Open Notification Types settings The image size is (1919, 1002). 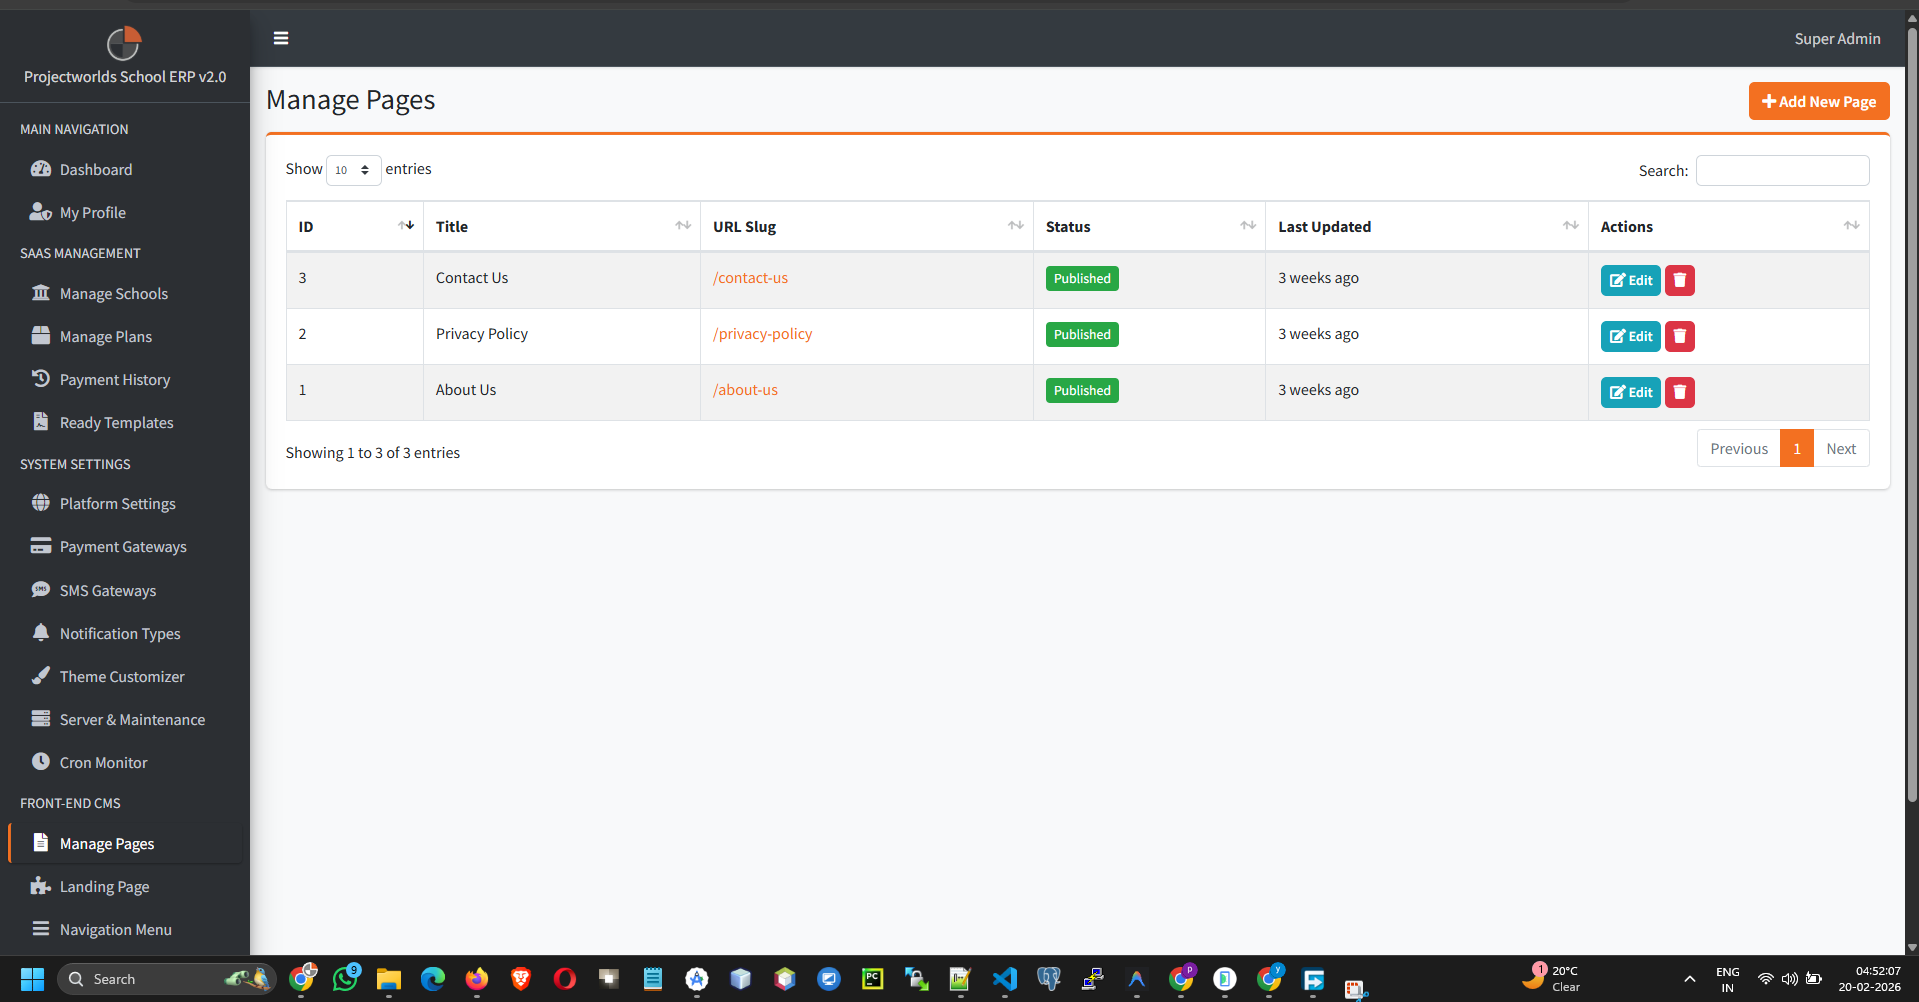[119, 633]
